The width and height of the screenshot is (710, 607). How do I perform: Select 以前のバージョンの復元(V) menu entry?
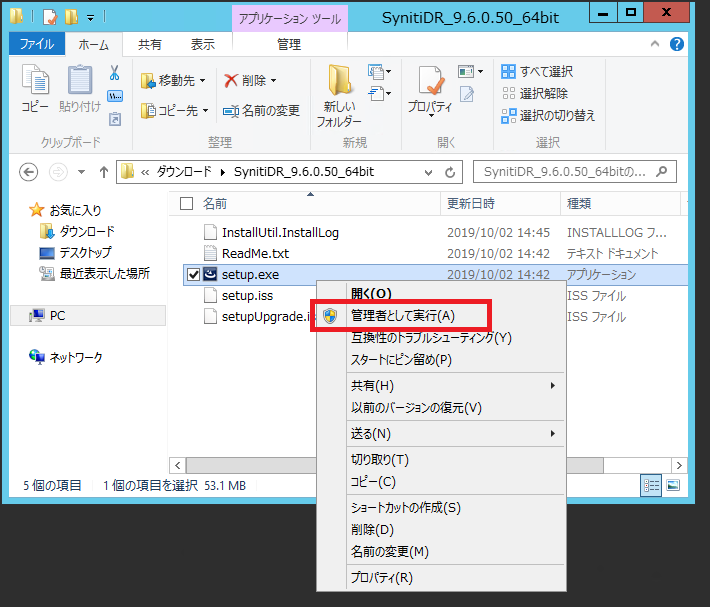[x=442, y=408]
